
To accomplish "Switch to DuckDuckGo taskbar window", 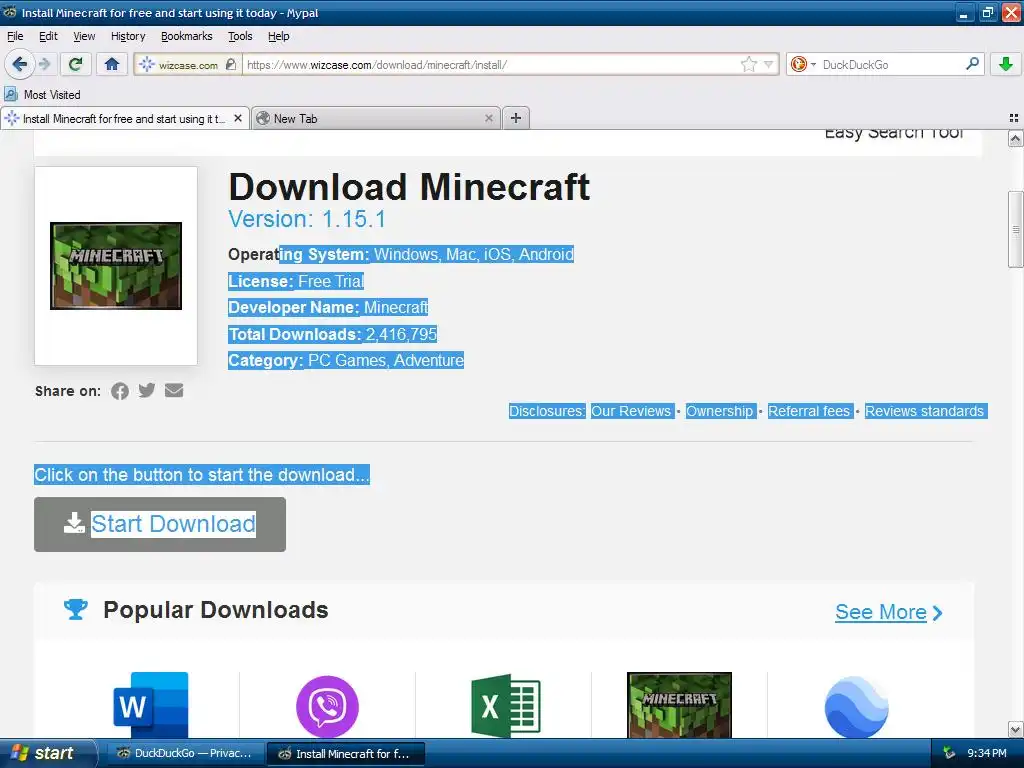I will pyautogui.click(x=184, y=753).
